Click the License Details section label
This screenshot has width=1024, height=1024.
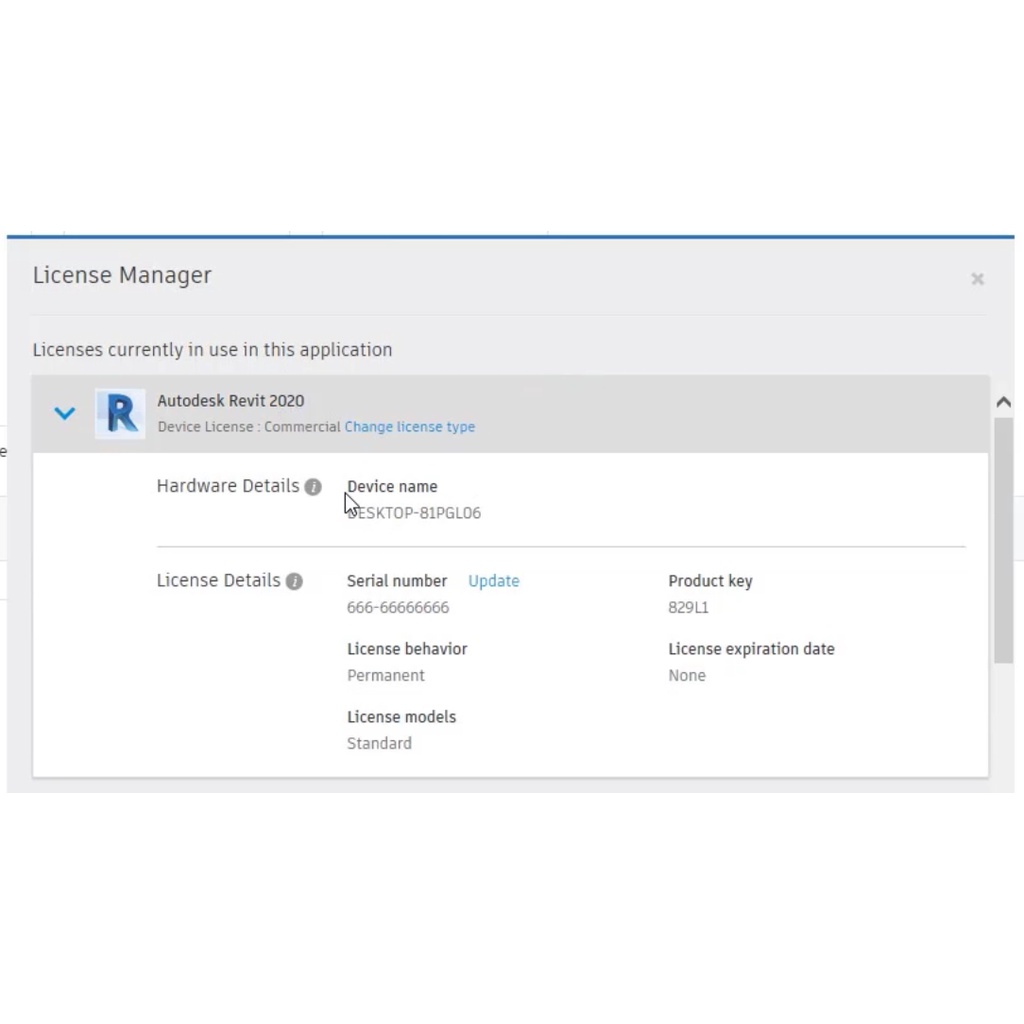point(218,580)
